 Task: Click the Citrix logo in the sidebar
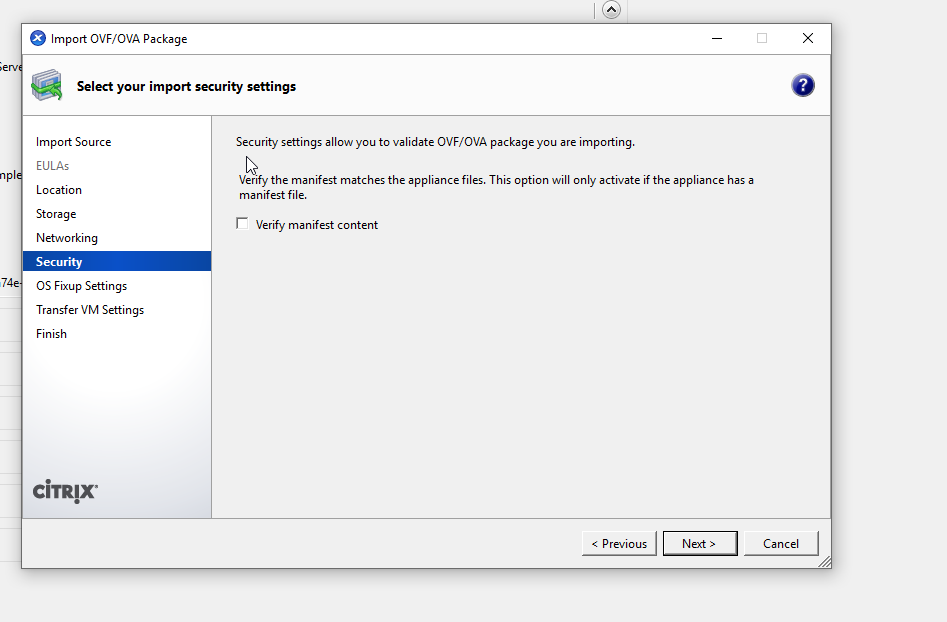pos(65,490)
